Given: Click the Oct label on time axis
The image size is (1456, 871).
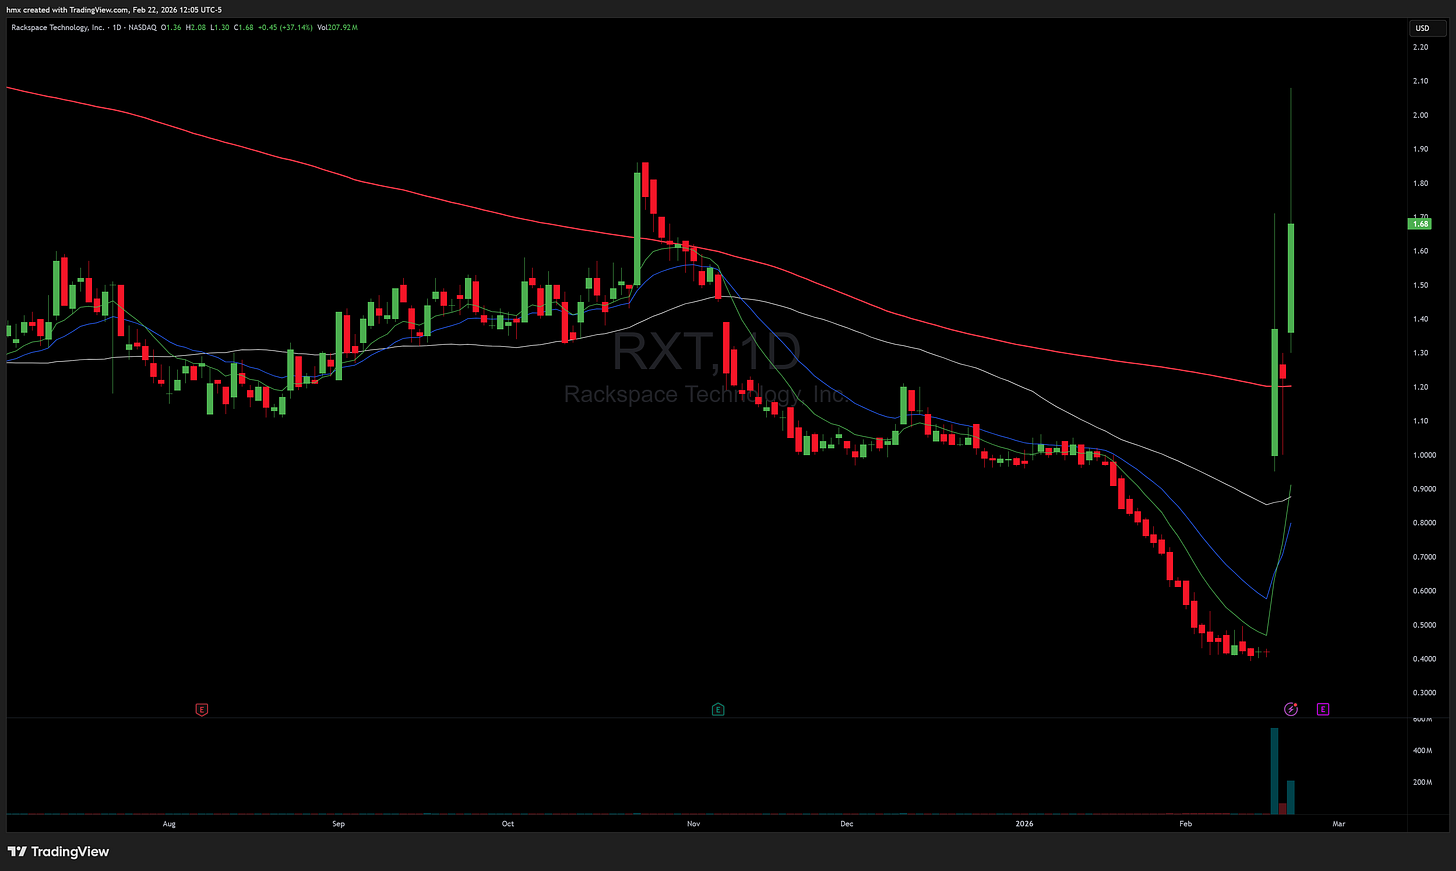Looking at the screenshot, I should pyautogui.click(x=508, y=824).
